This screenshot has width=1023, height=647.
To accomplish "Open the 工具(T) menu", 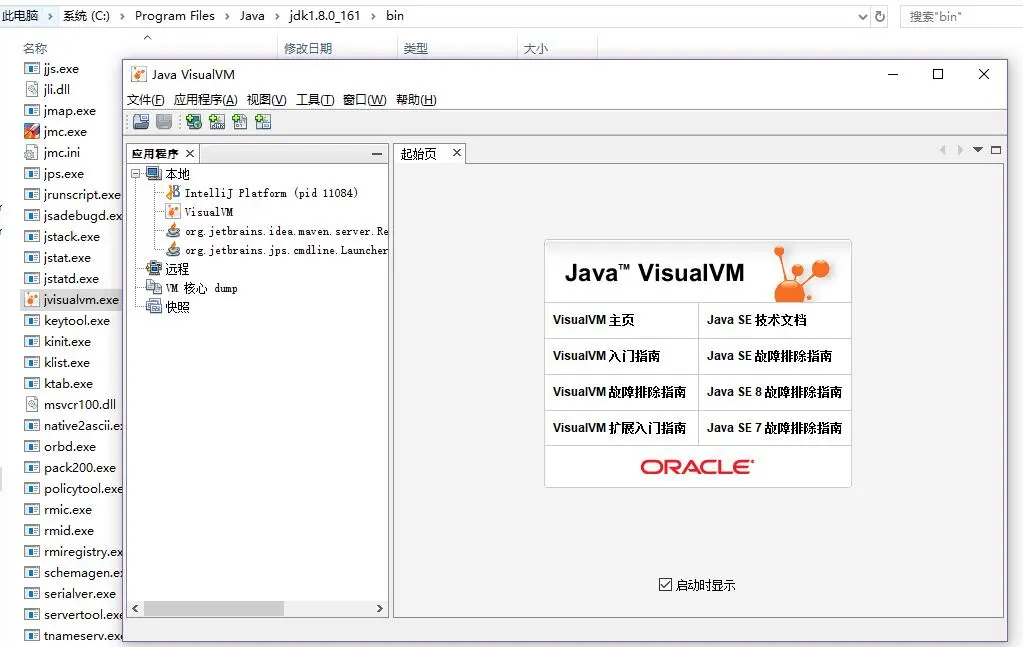I will [315, 100].
